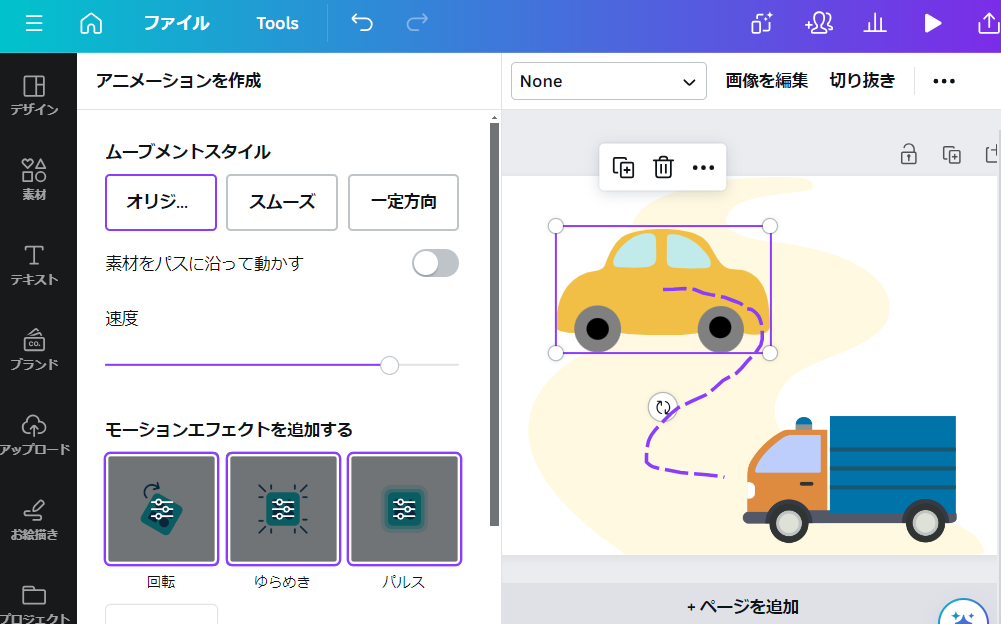Go to the Canva home page
This screenshot has width=1001, height=624.
pyautogui.click(x=91, y=23)
